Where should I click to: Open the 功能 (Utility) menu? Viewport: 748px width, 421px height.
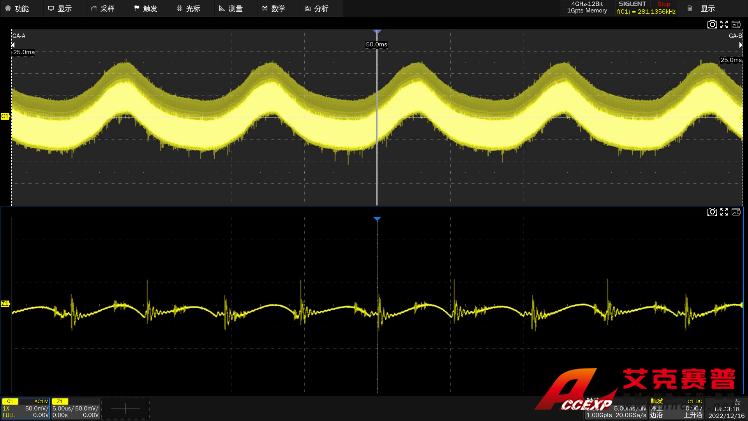pos(17,8)
